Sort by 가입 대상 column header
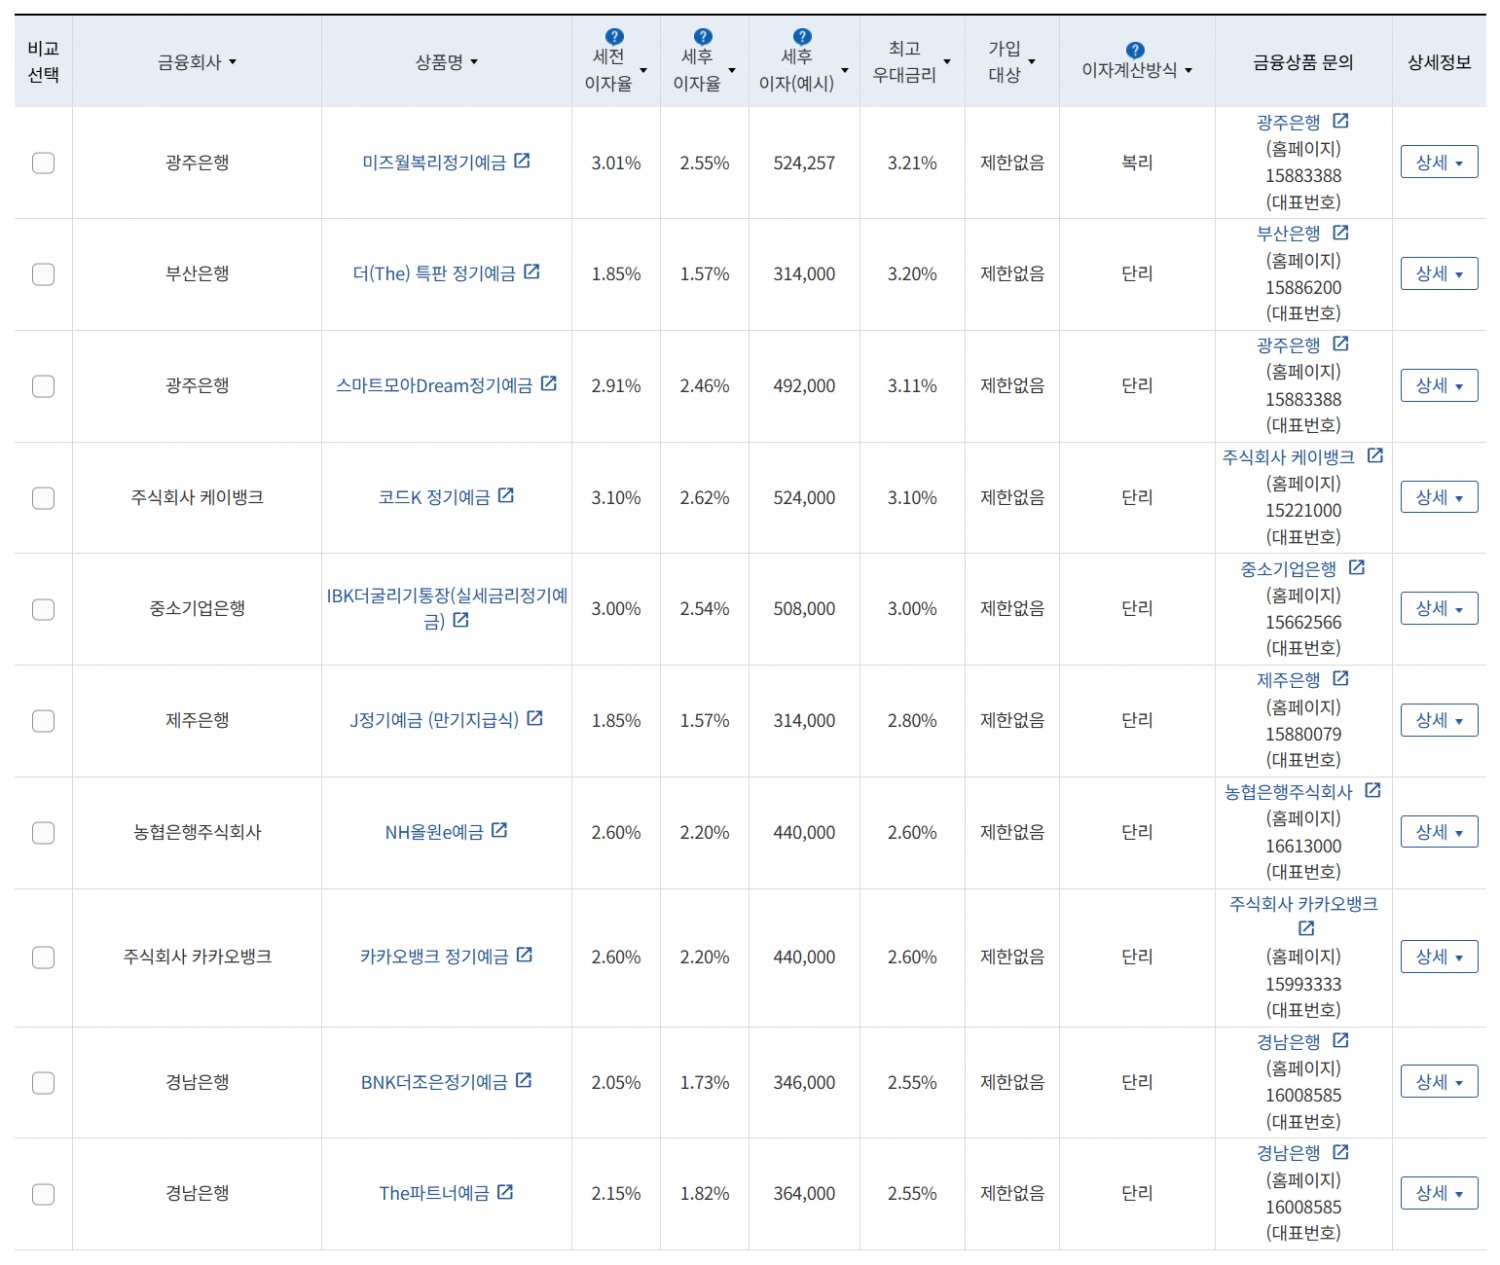Image resolution: width=1500 pixels, height=1265 pixels. point(1011,62)
